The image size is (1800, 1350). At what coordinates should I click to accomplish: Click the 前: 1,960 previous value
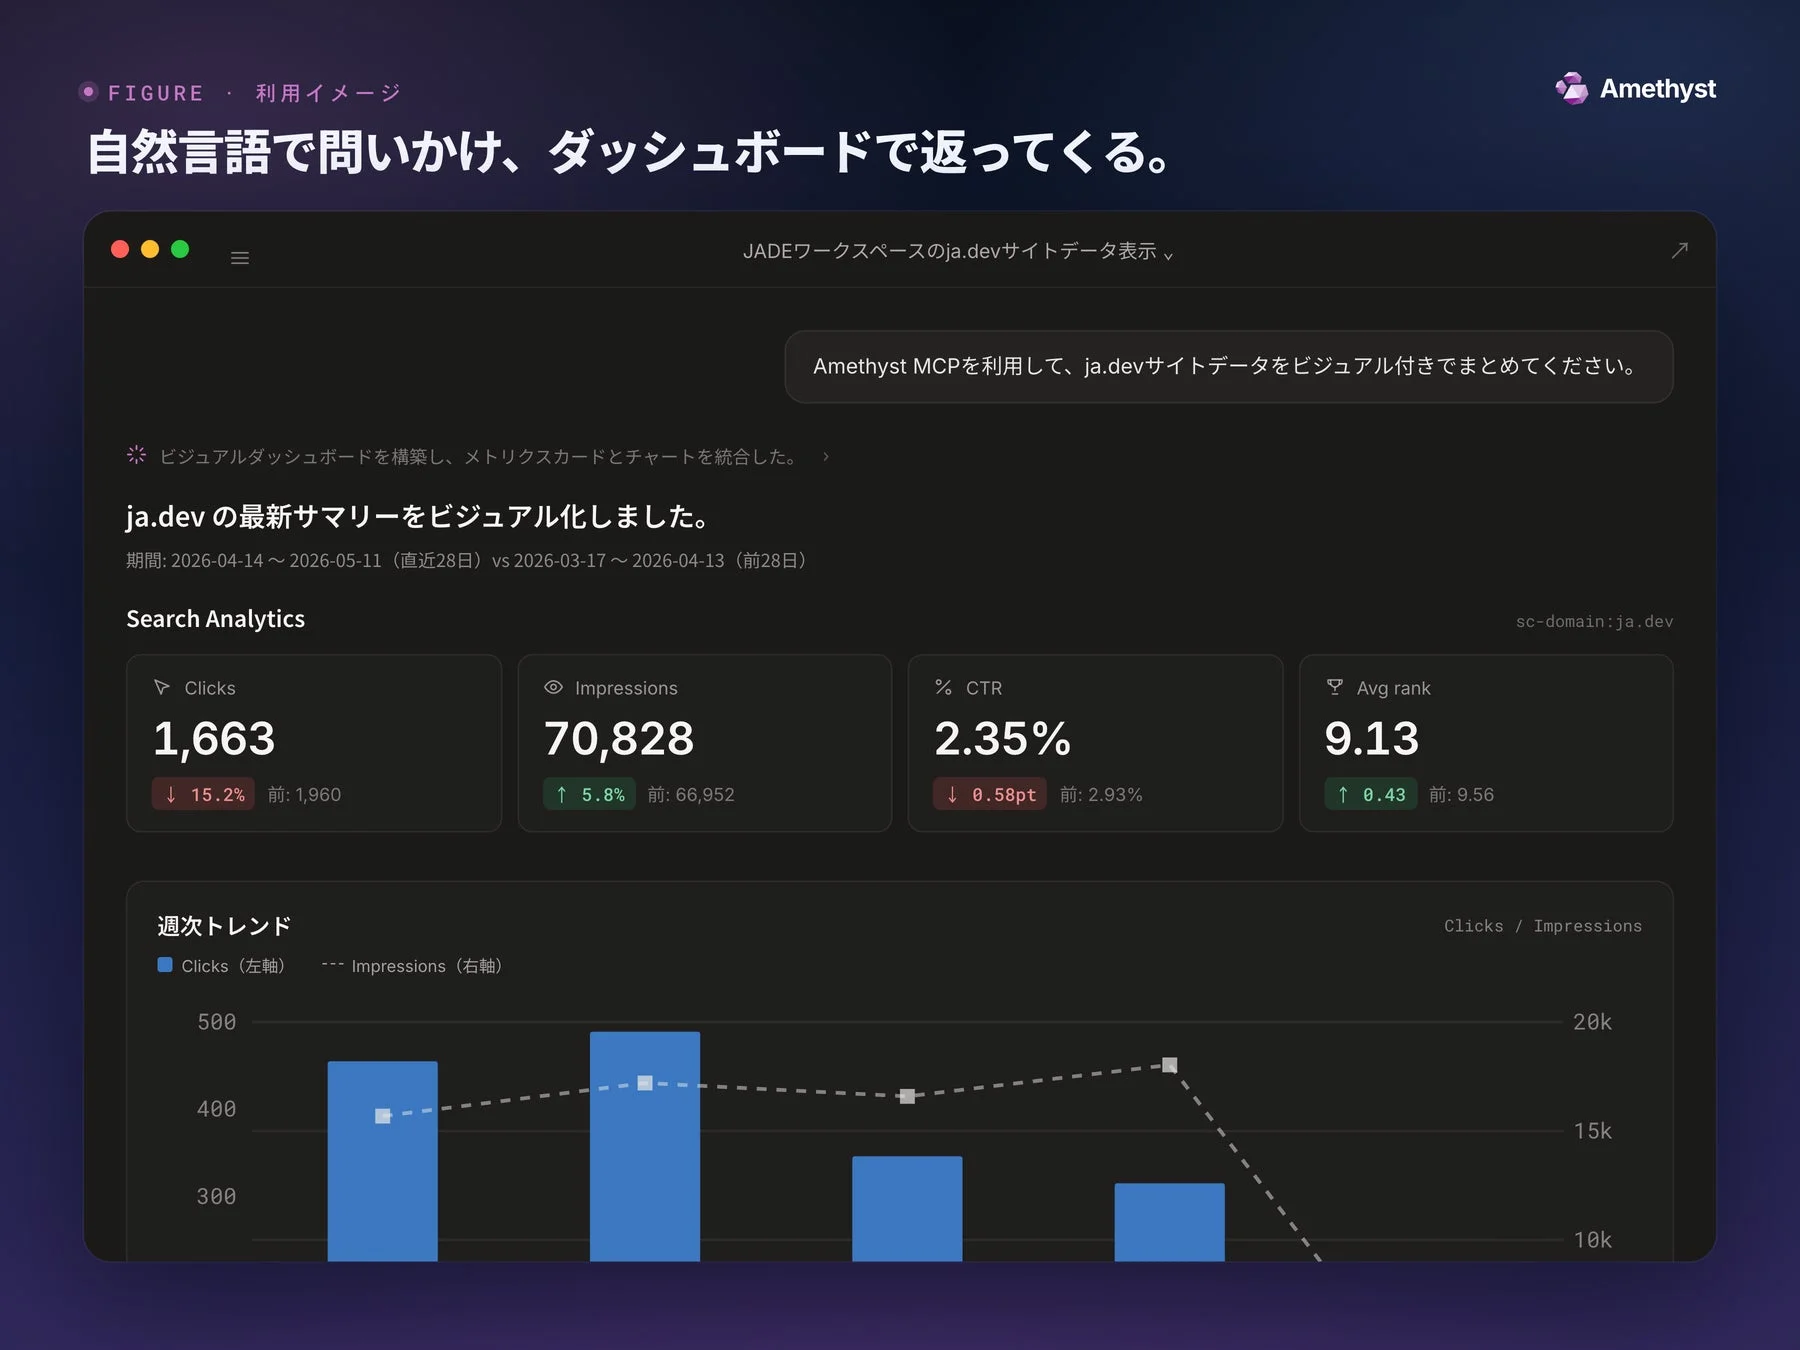(x=304, y=794)
